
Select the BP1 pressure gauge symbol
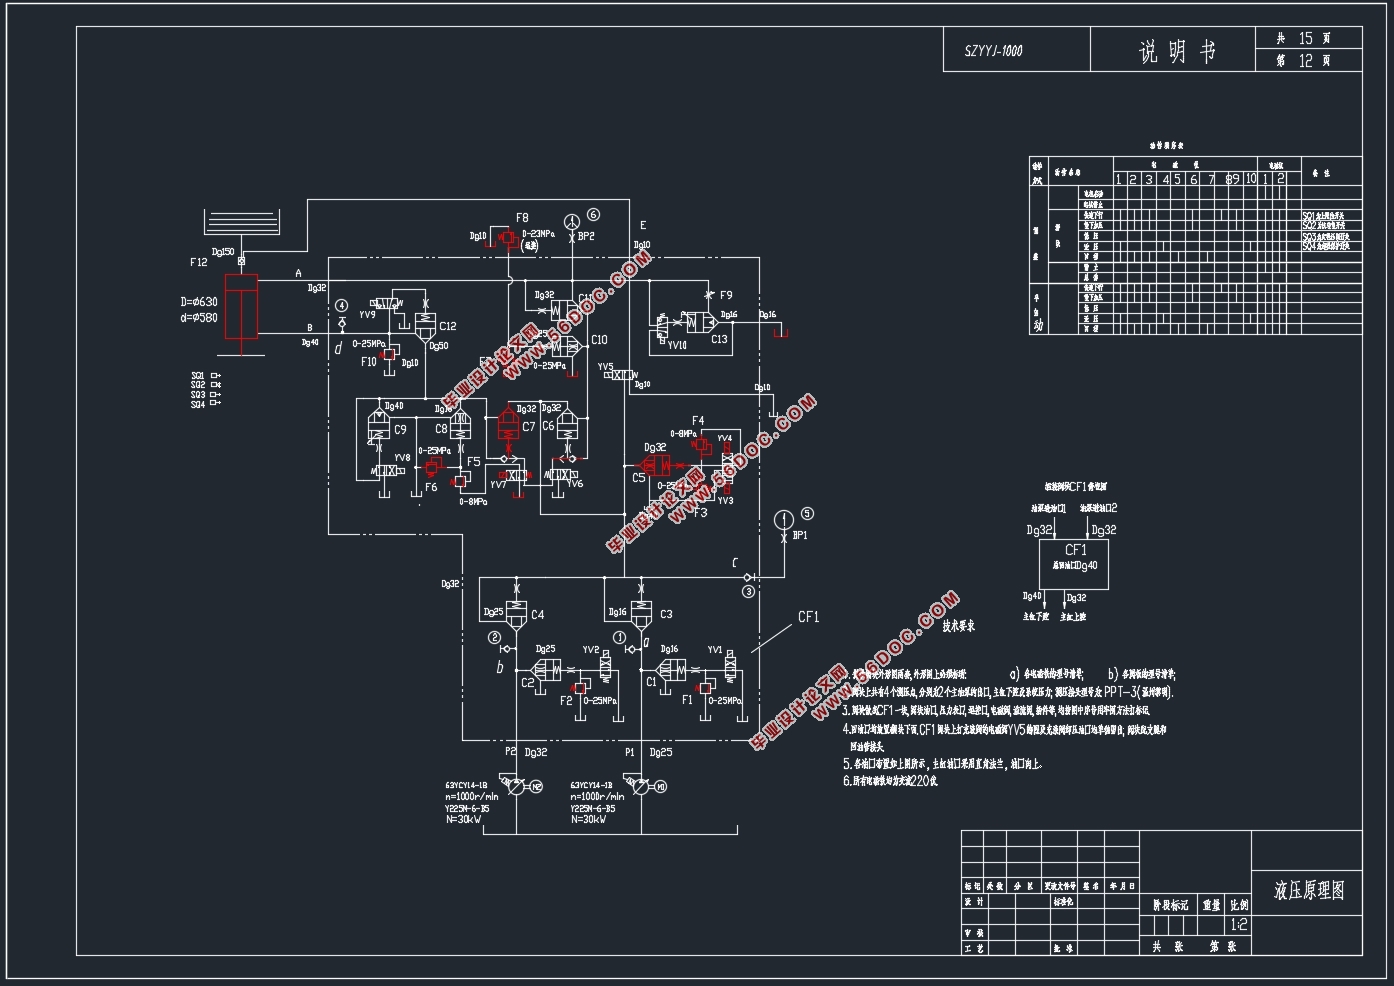click(x=784, y=519)
